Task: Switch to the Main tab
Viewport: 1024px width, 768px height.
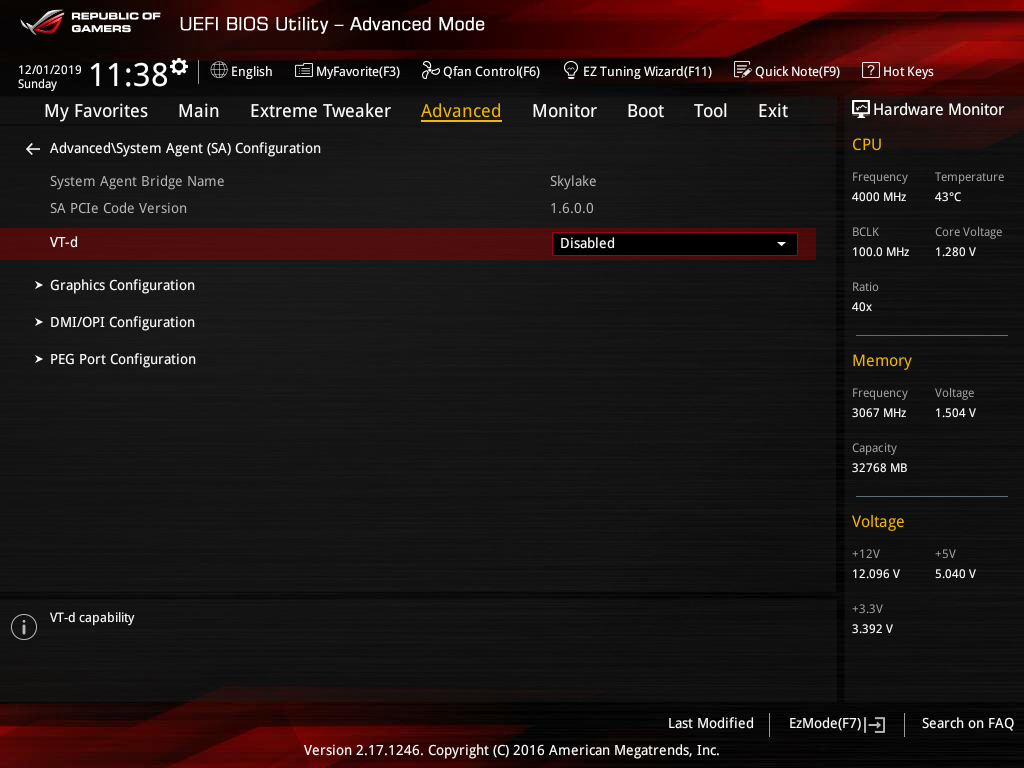Action: [199, 111]
